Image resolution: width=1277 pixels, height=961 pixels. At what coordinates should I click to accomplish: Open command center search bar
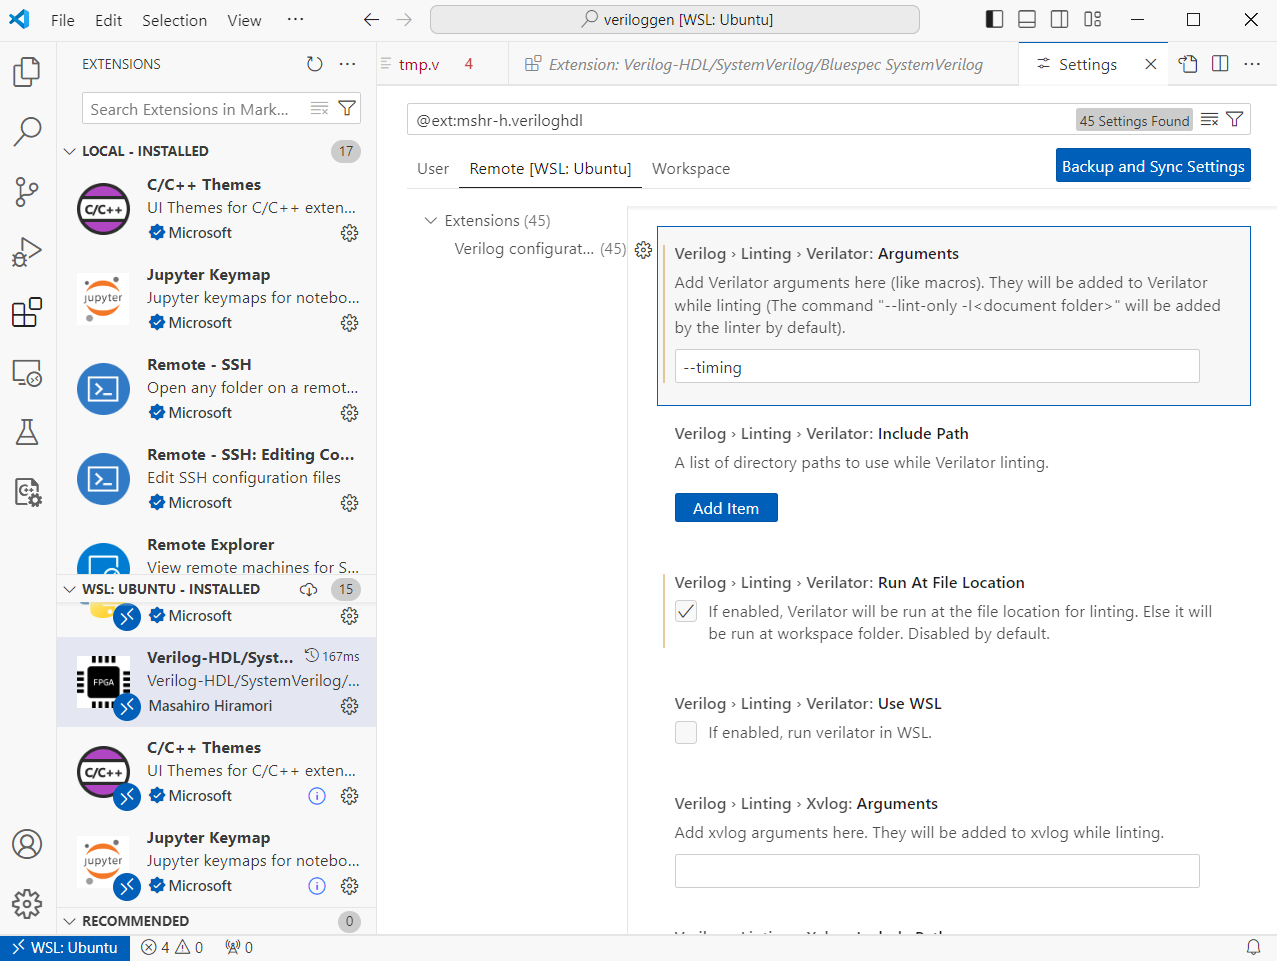pos(675,19)
